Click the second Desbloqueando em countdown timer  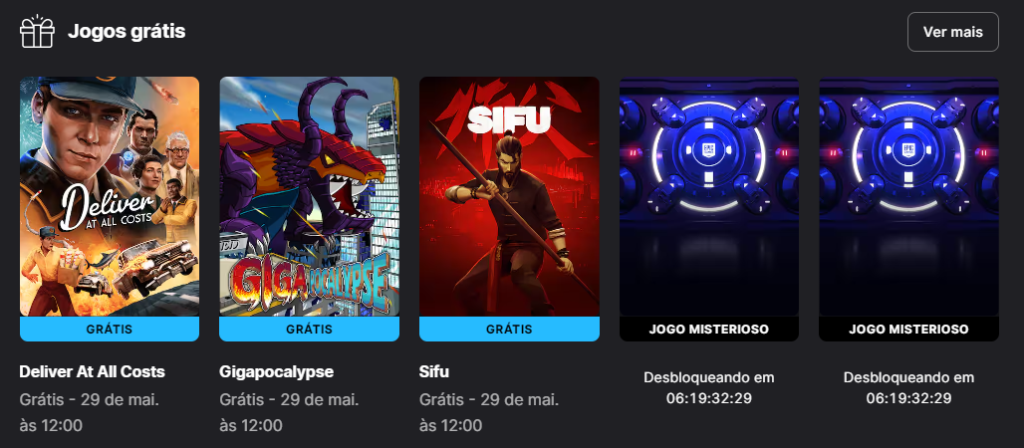(x=909, y=388)
